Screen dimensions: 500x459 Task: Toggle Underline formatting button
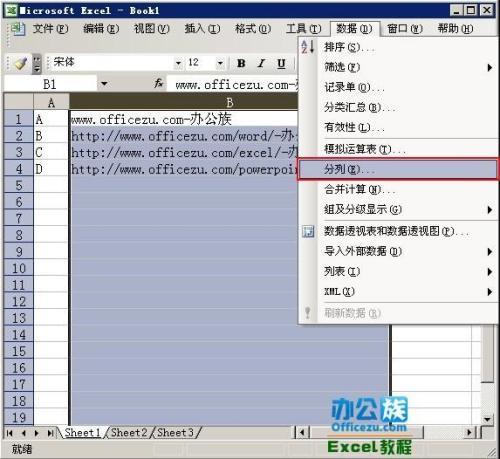(281, 63)
